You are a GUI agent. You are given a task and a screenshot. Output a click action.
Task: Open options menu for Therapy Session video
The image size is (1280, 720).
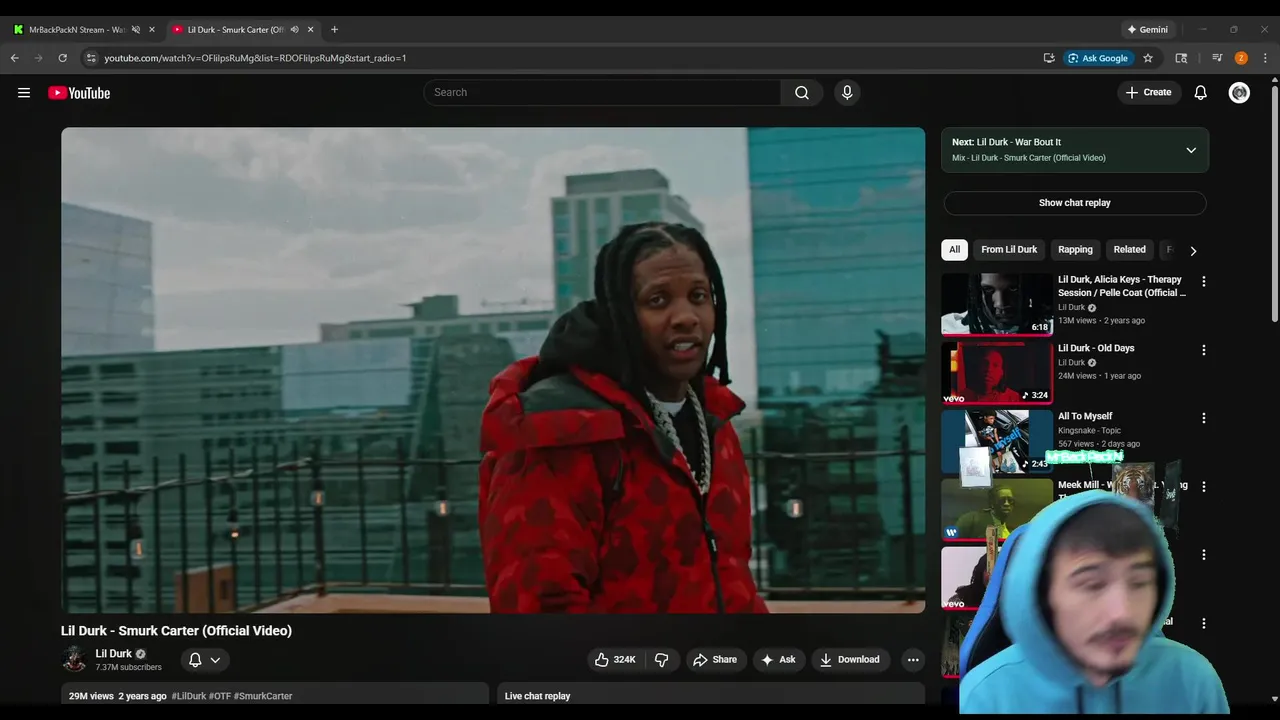(x=1204, y=282)
